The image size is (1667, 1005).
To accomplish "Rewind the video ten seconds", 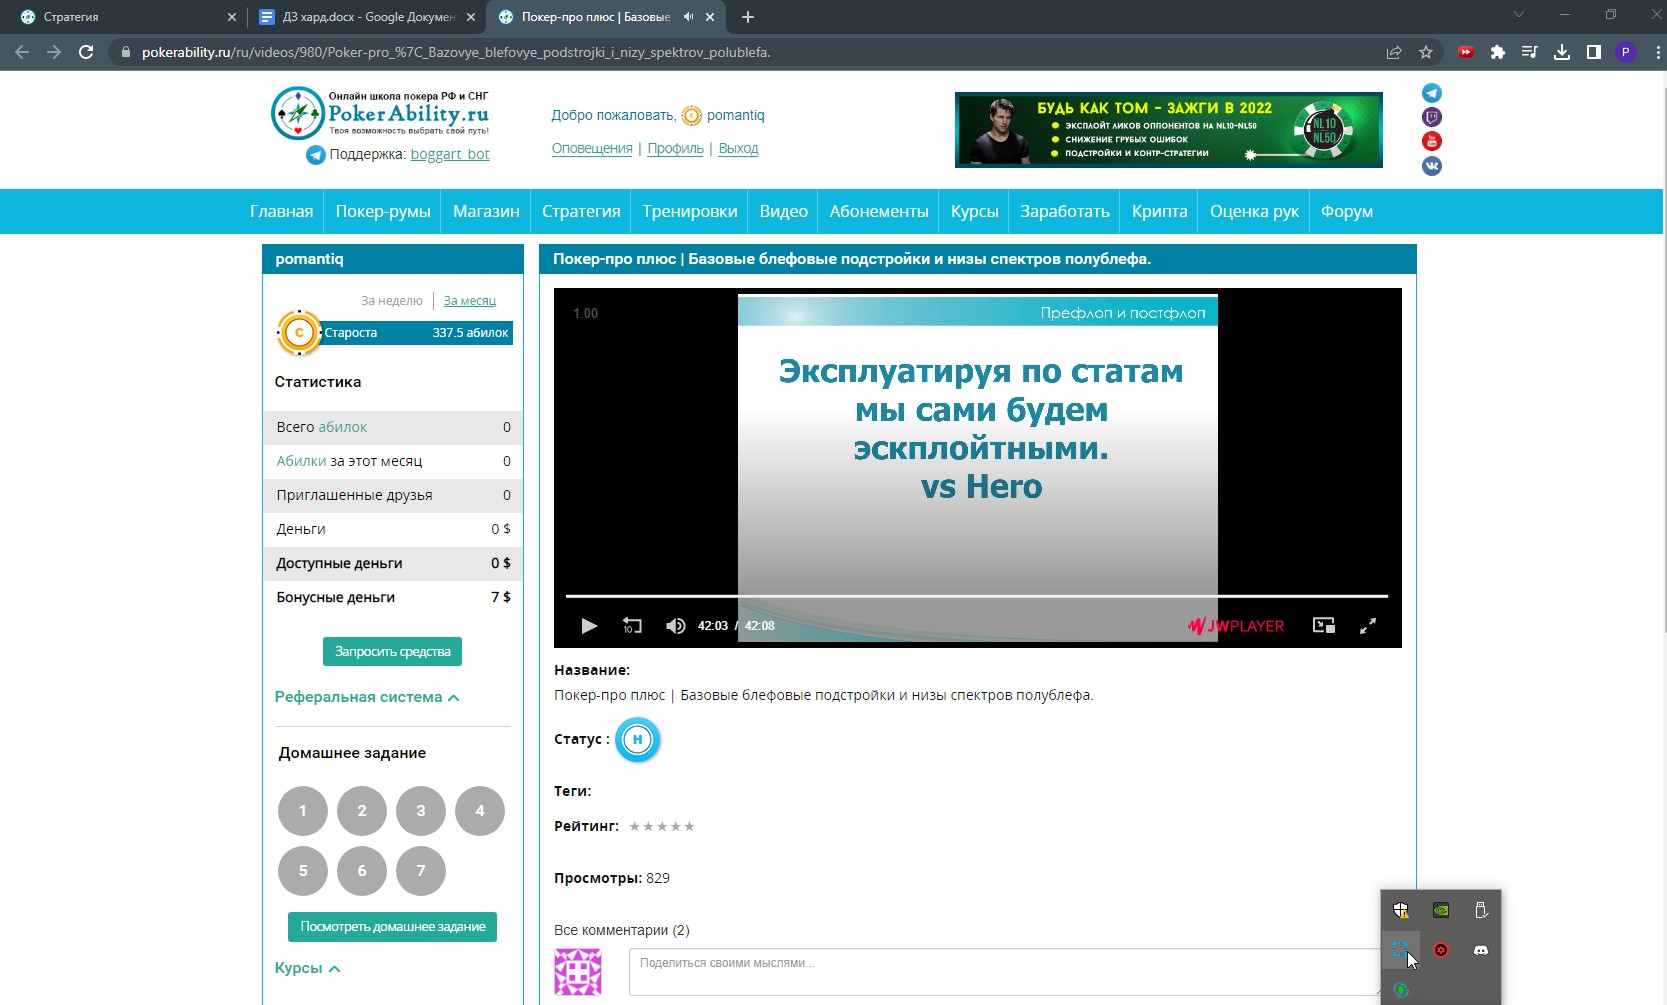I will (x=632, y=626).
